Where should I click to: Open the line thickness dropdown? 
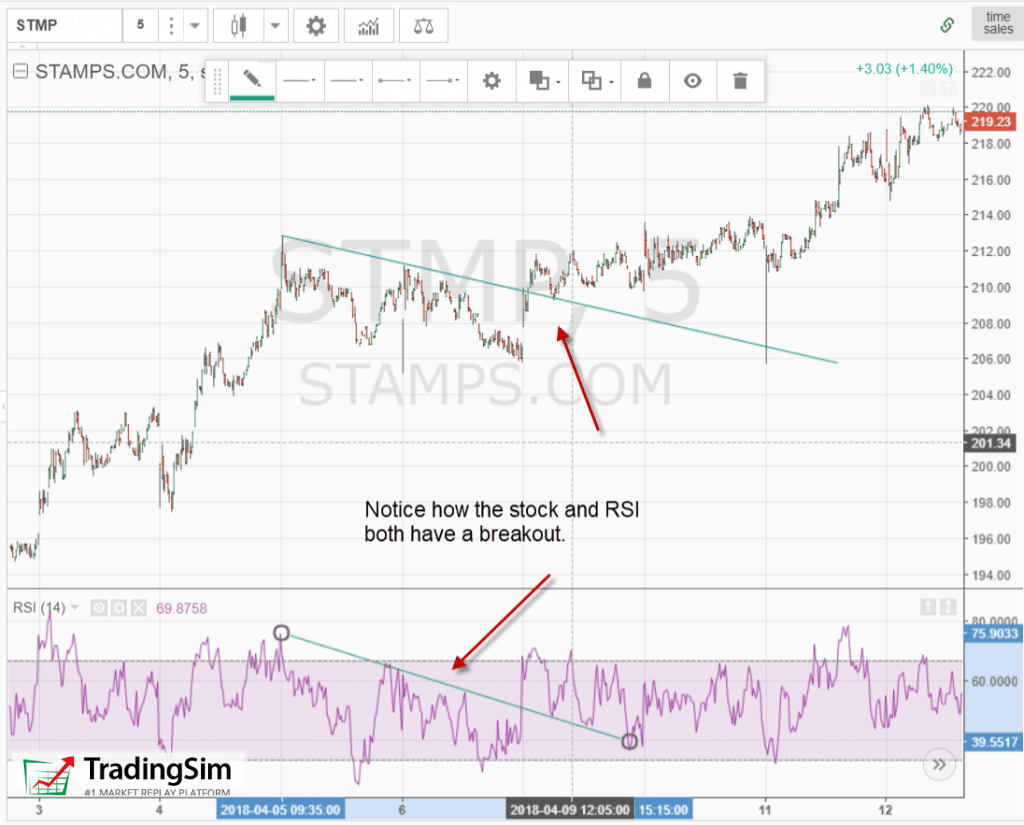347,81
